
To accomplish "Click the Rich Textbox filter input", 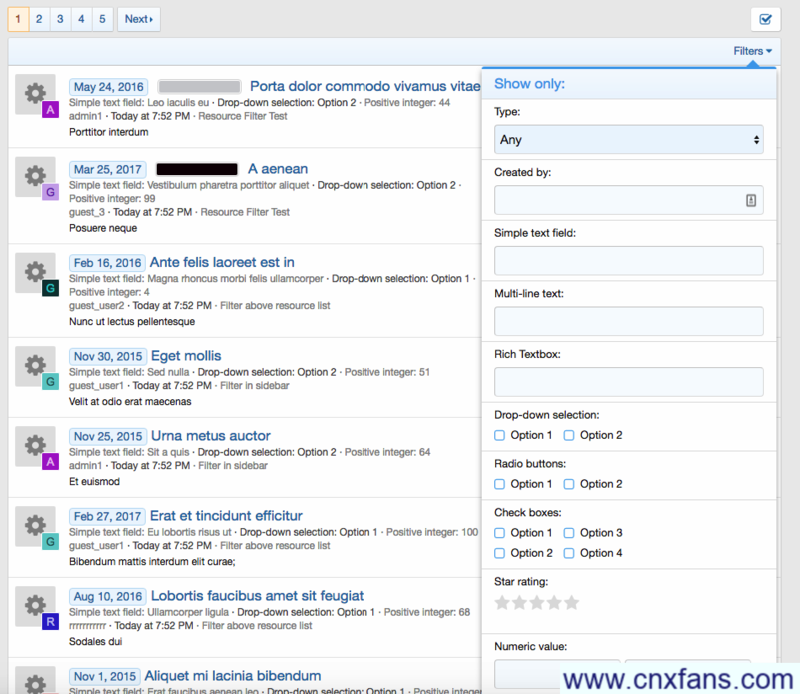I will coord(629,382).
